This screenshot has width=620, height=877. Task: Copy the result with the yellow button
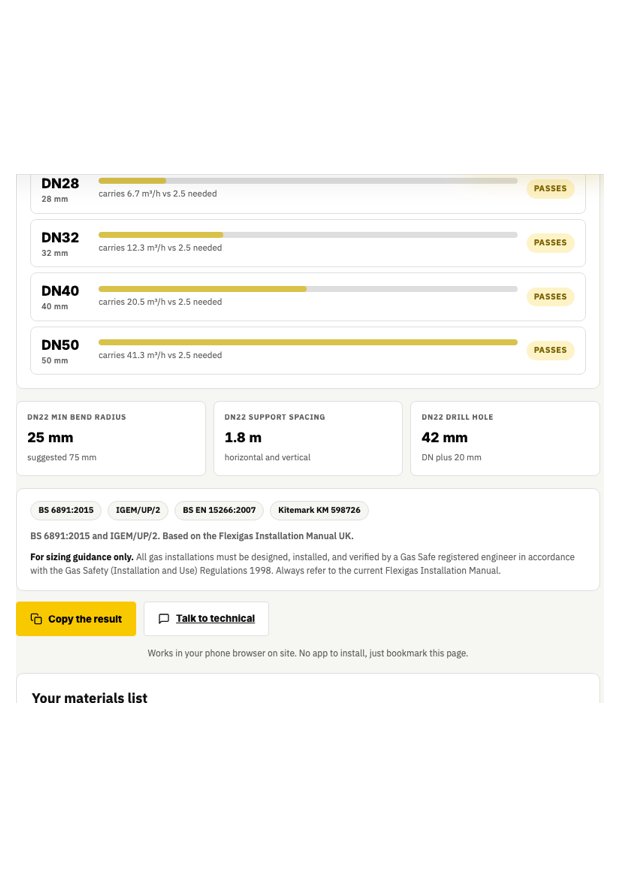click(x=76, y=619)
